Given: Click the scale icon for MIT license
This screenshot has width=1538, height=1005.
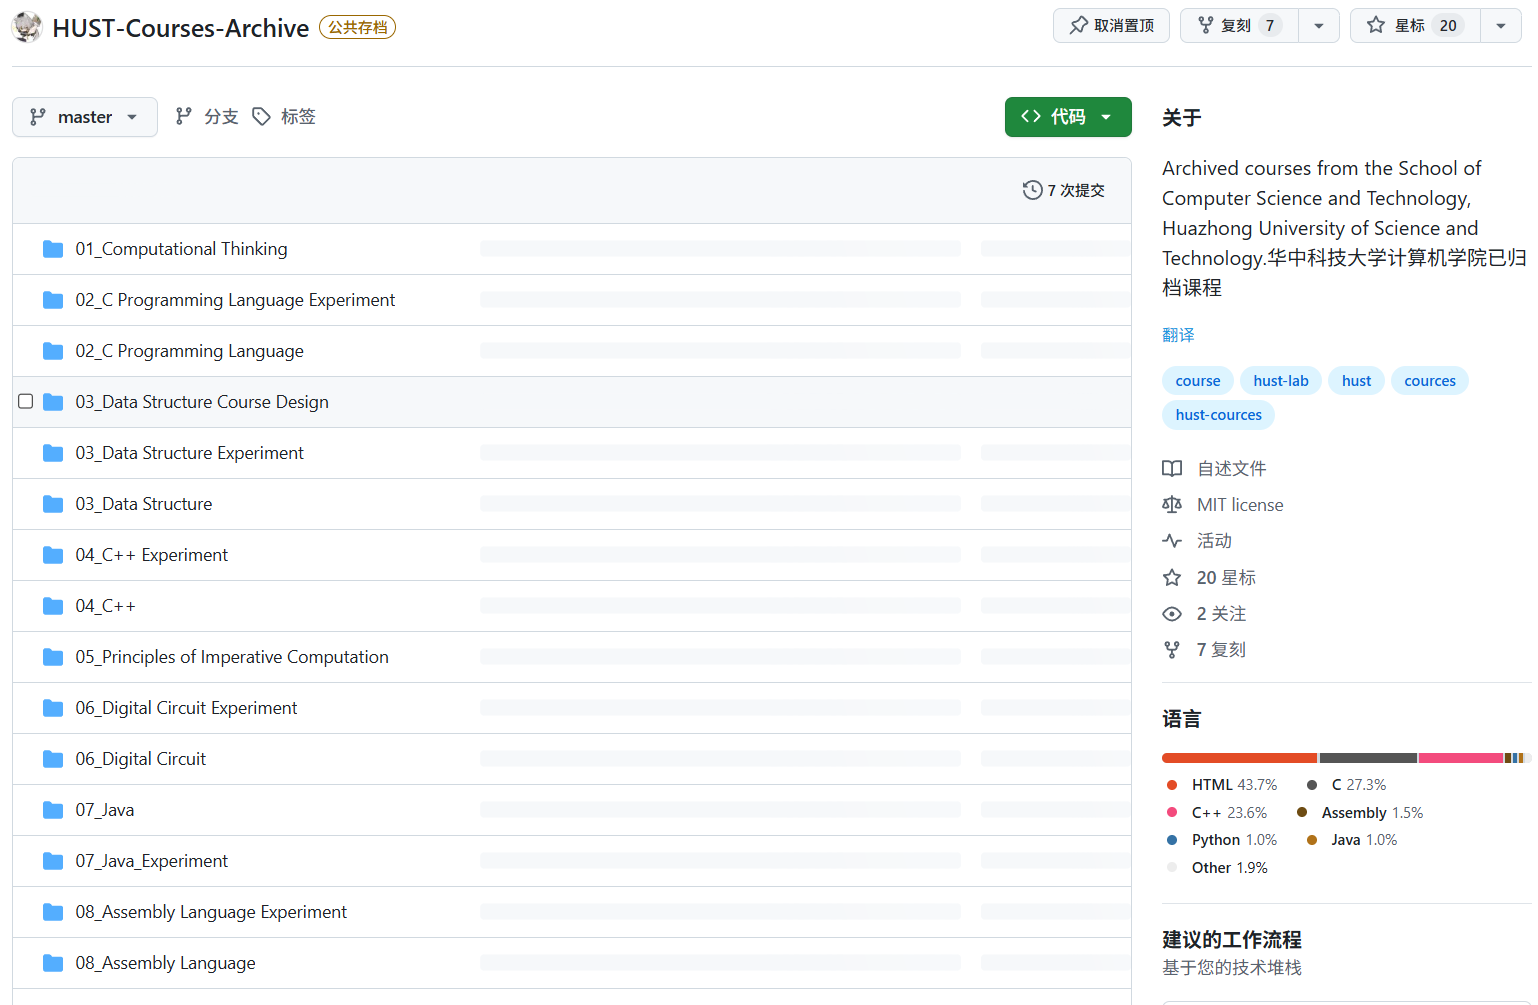Looking at the screenshot, I should 1172,505.
